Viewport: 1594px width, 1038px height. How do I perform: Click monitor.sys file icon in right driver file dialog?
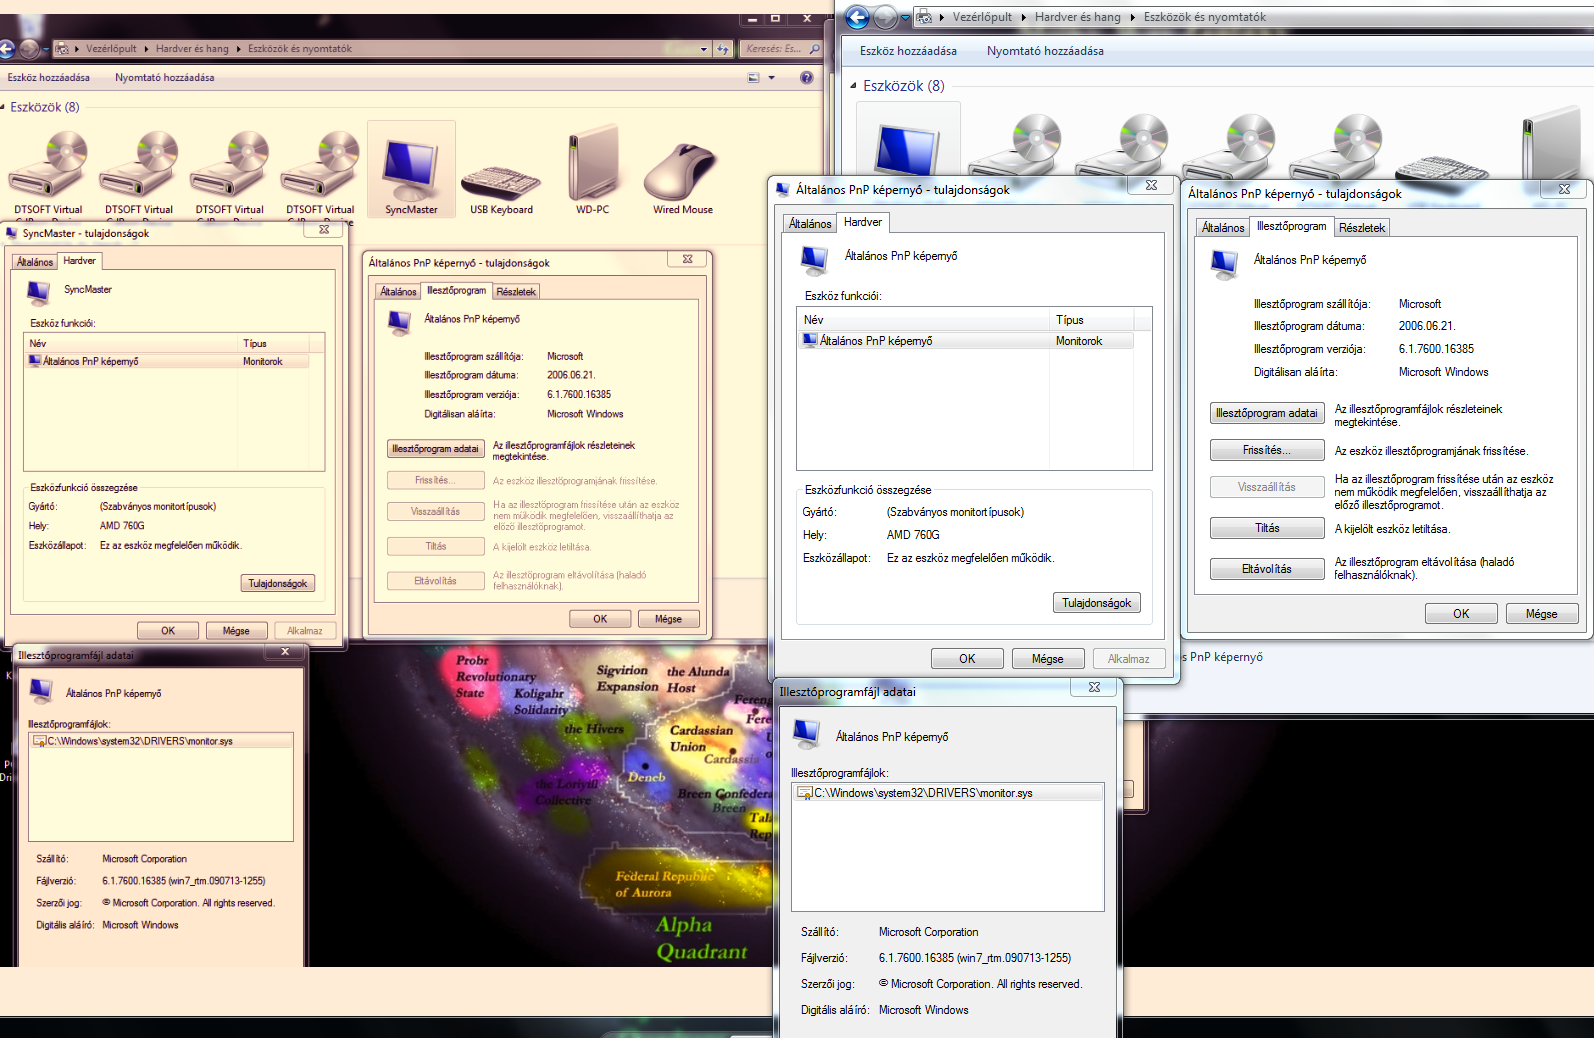click(805, 793)
